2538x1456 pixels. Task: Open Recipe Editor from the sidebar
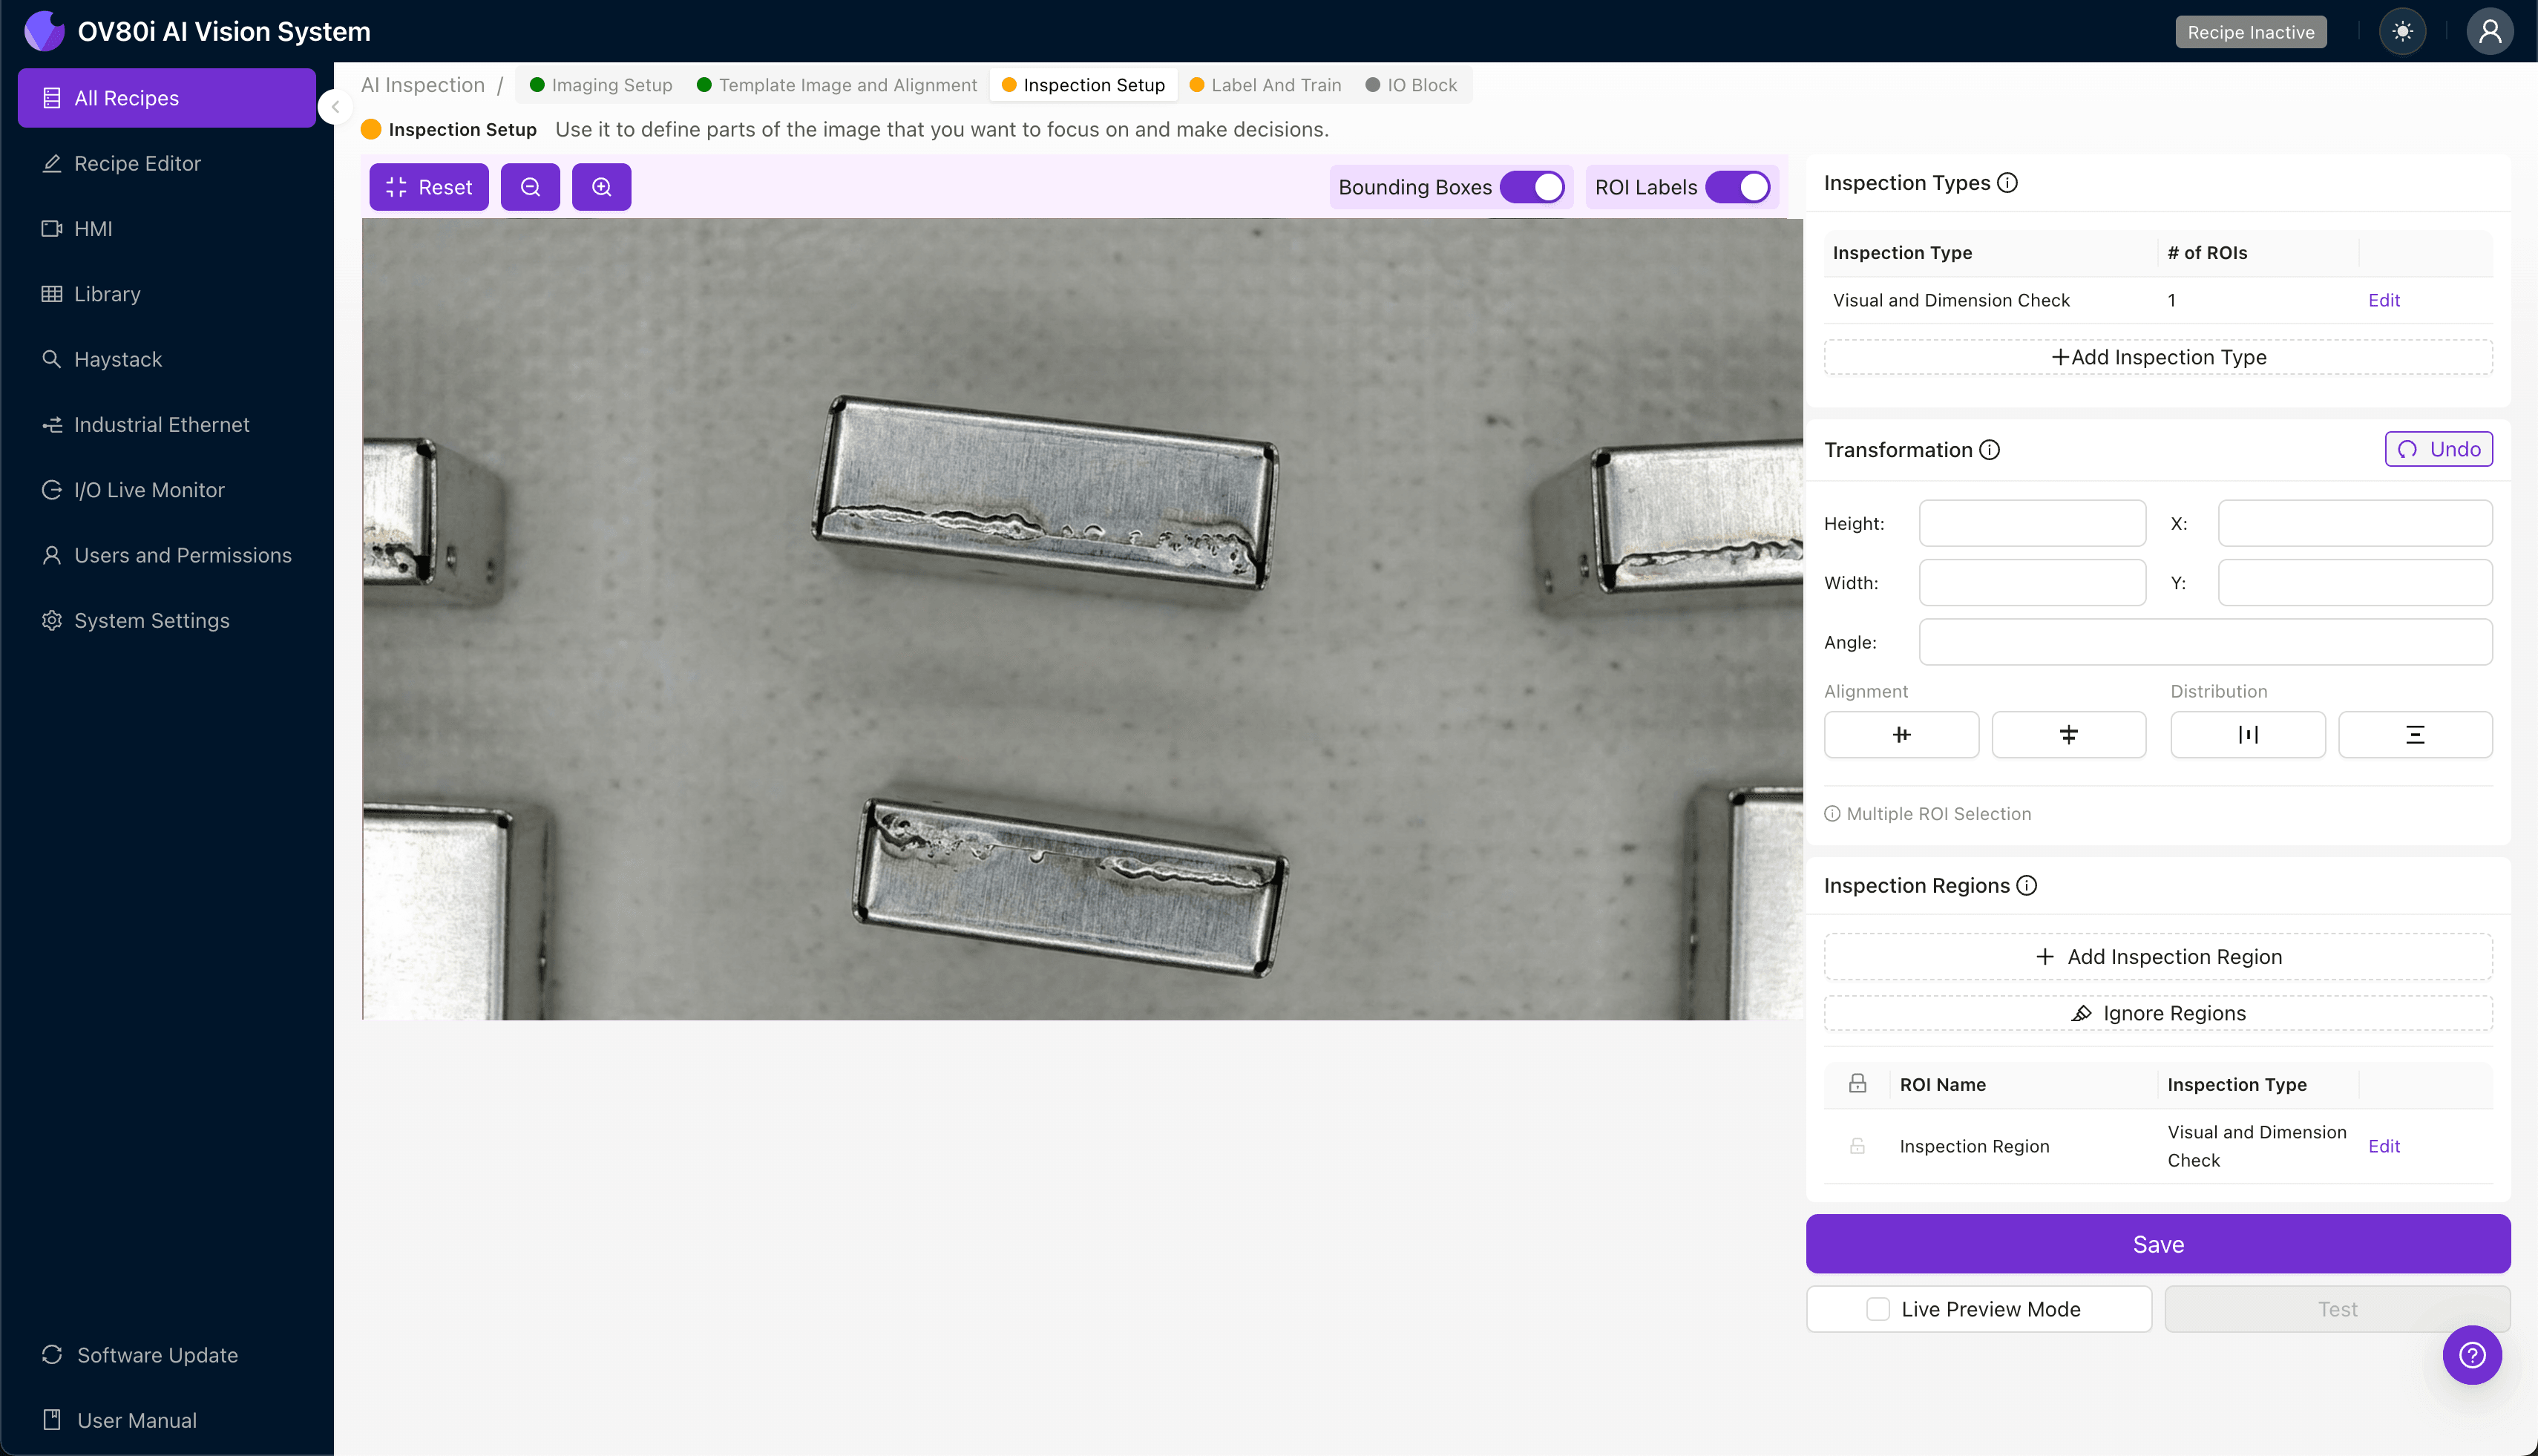coord(137,163)
